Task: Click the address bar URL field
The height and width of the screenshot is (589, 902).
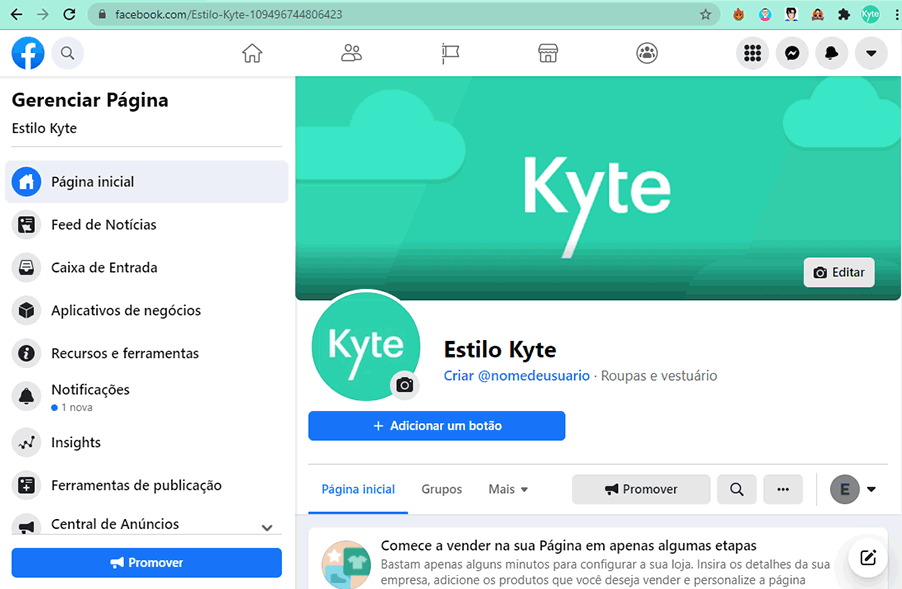Action: click(403, 14)
